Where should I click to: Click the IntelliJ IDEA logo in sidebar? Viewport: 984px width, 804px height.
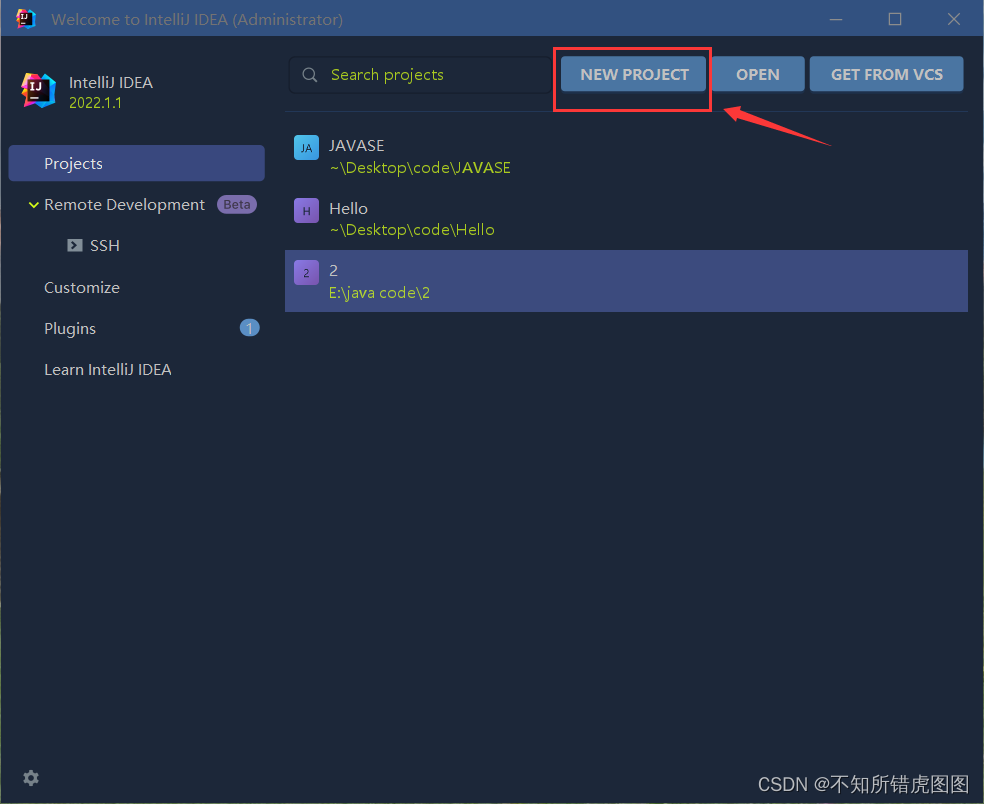[38, 90]
